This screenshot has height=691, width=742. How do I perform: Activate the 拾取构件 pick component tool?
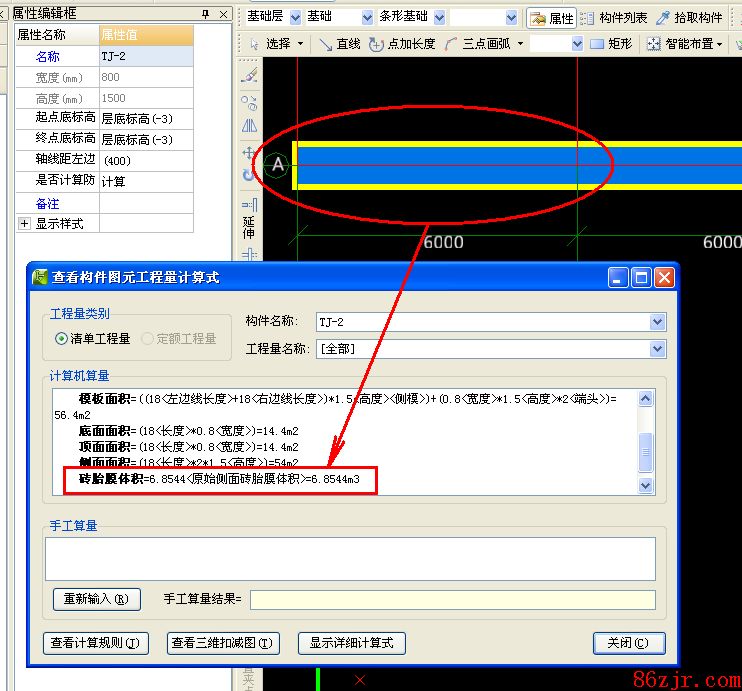point(690,18)
